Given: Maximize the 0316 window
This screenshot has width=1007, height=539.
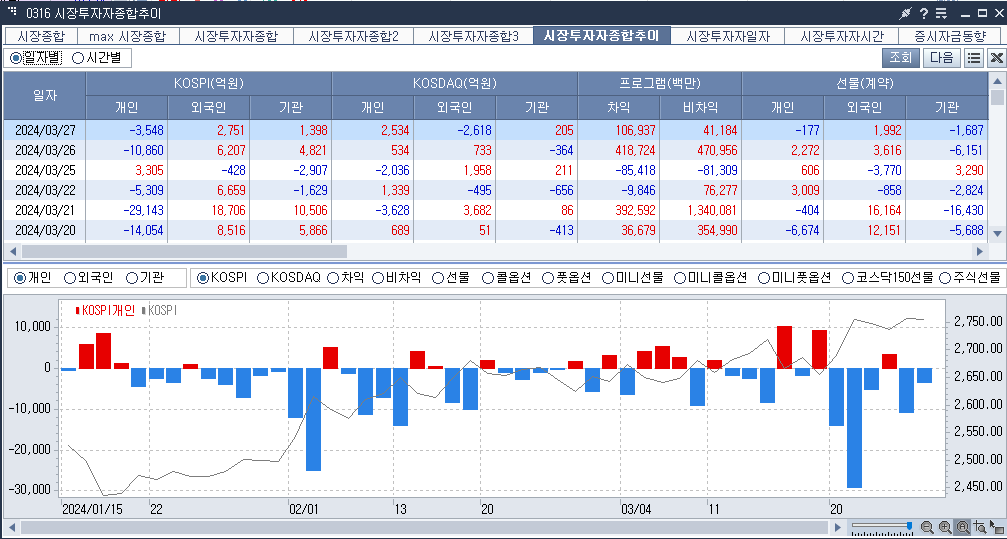Looking at the screenshot, I should [983, 13].
